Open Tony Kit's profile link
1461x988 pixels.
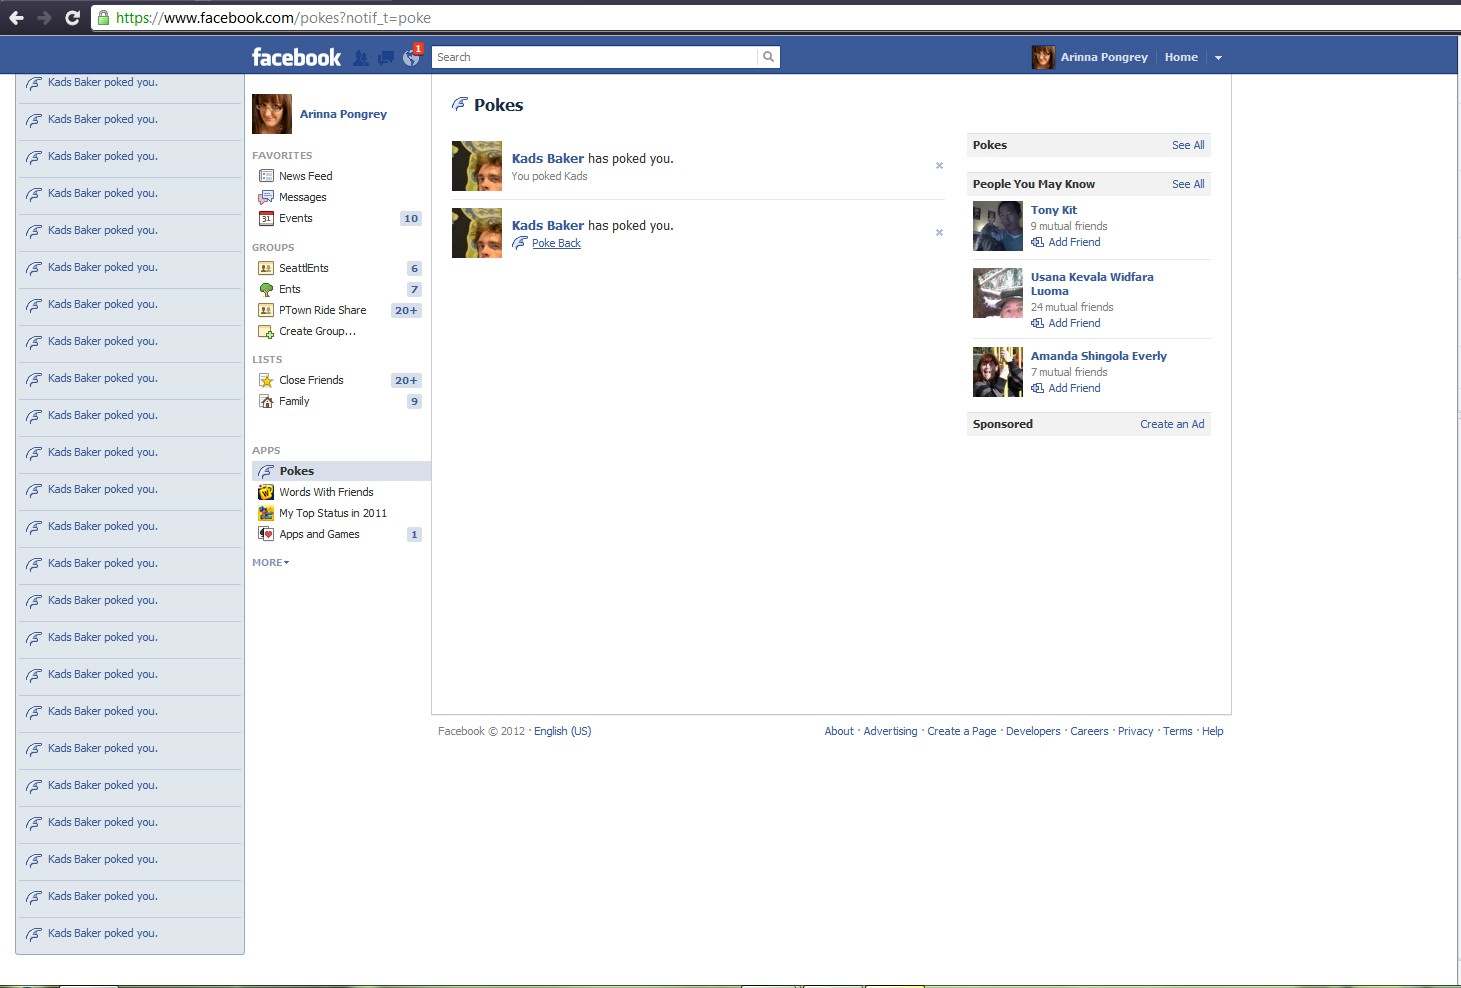coord(1054,210)
